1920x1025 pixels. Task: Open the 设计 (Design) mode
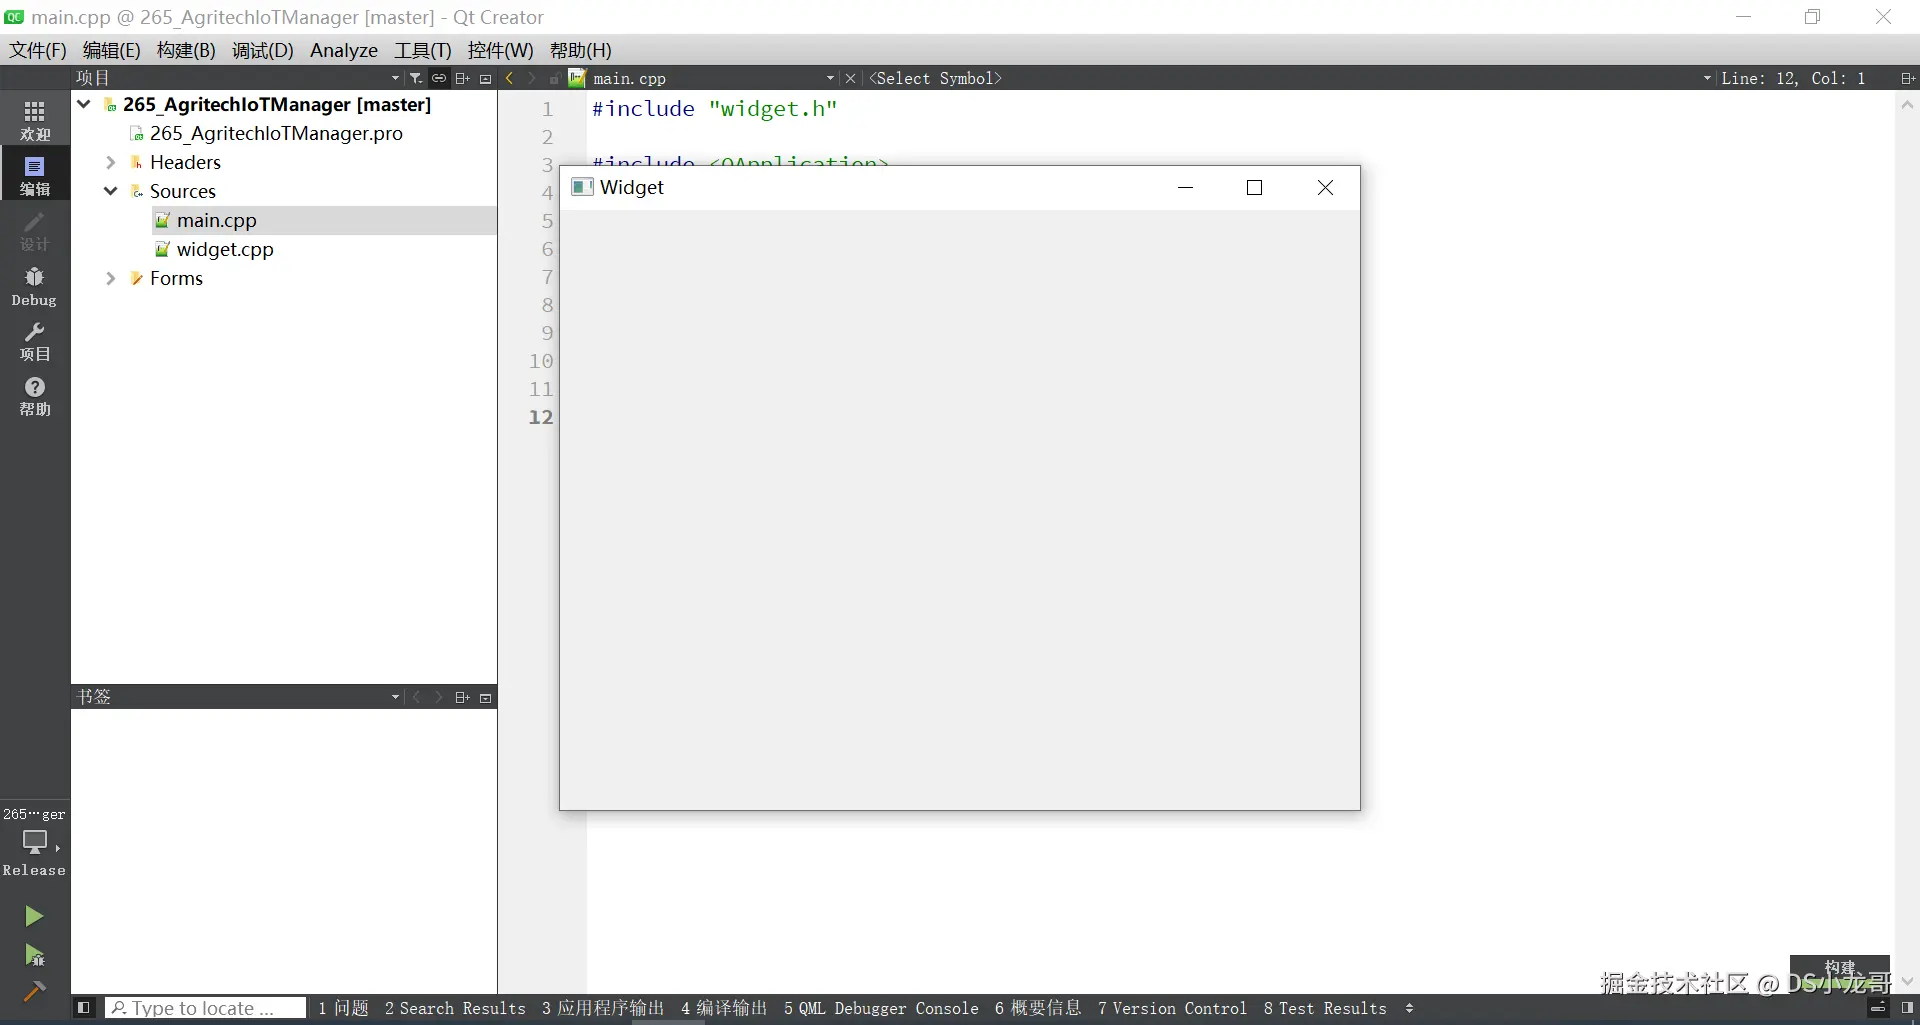point(35,230)
